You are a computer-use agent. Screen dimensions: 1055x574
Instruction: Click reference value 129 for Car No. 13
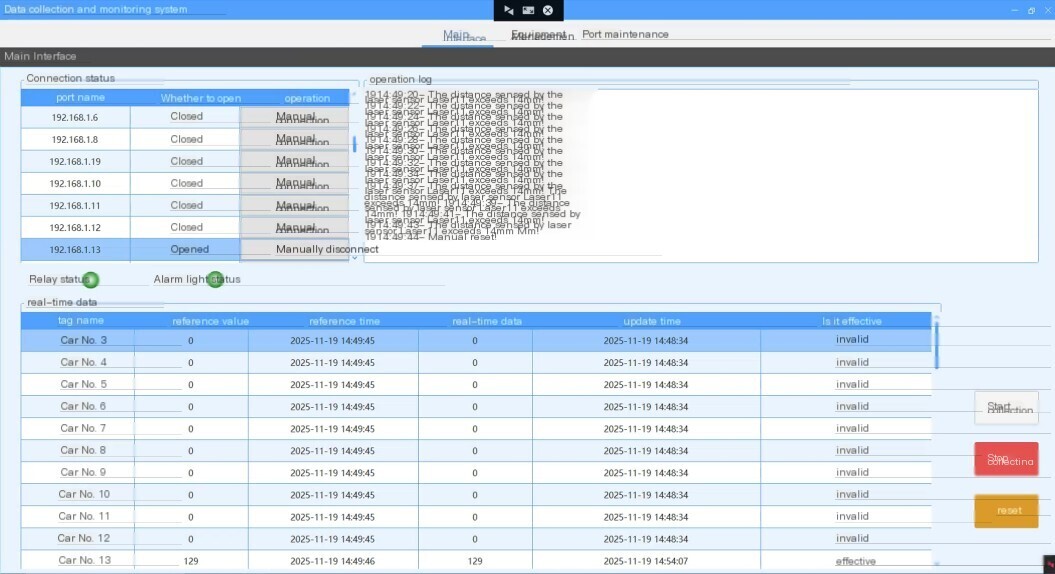(x=191, y=561)
